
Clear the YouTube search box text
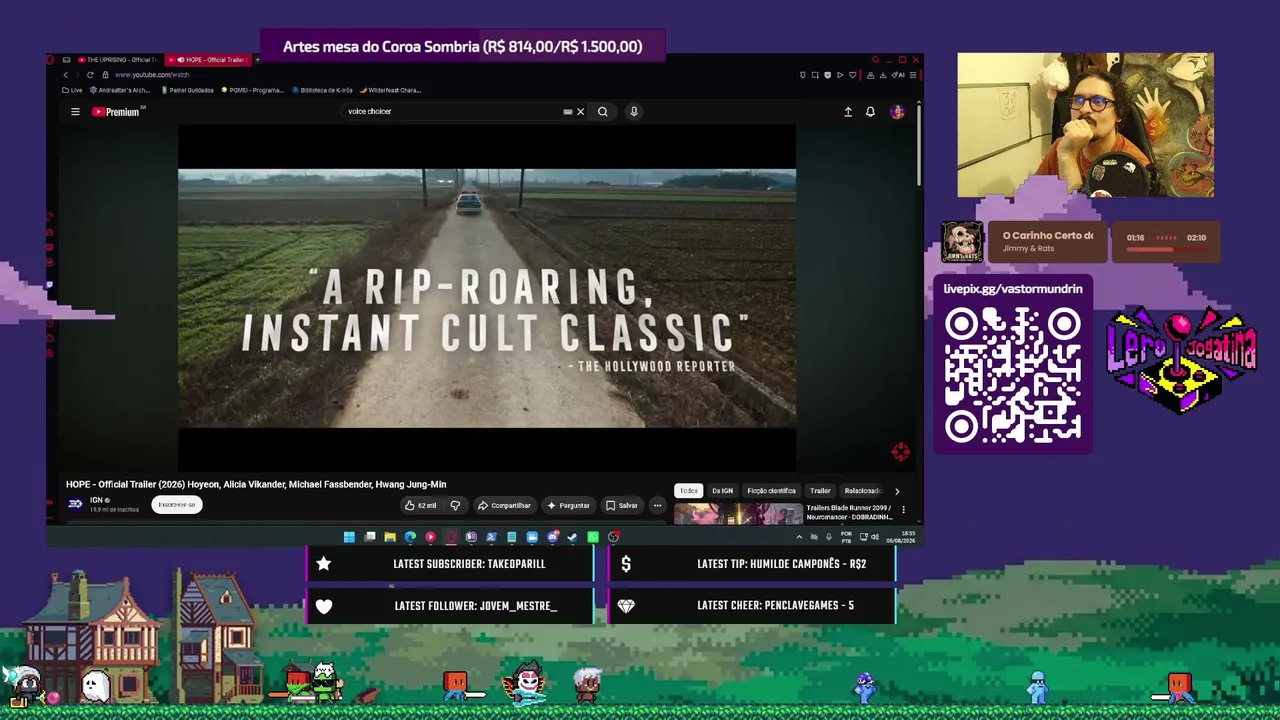click(x=580, y=112)
